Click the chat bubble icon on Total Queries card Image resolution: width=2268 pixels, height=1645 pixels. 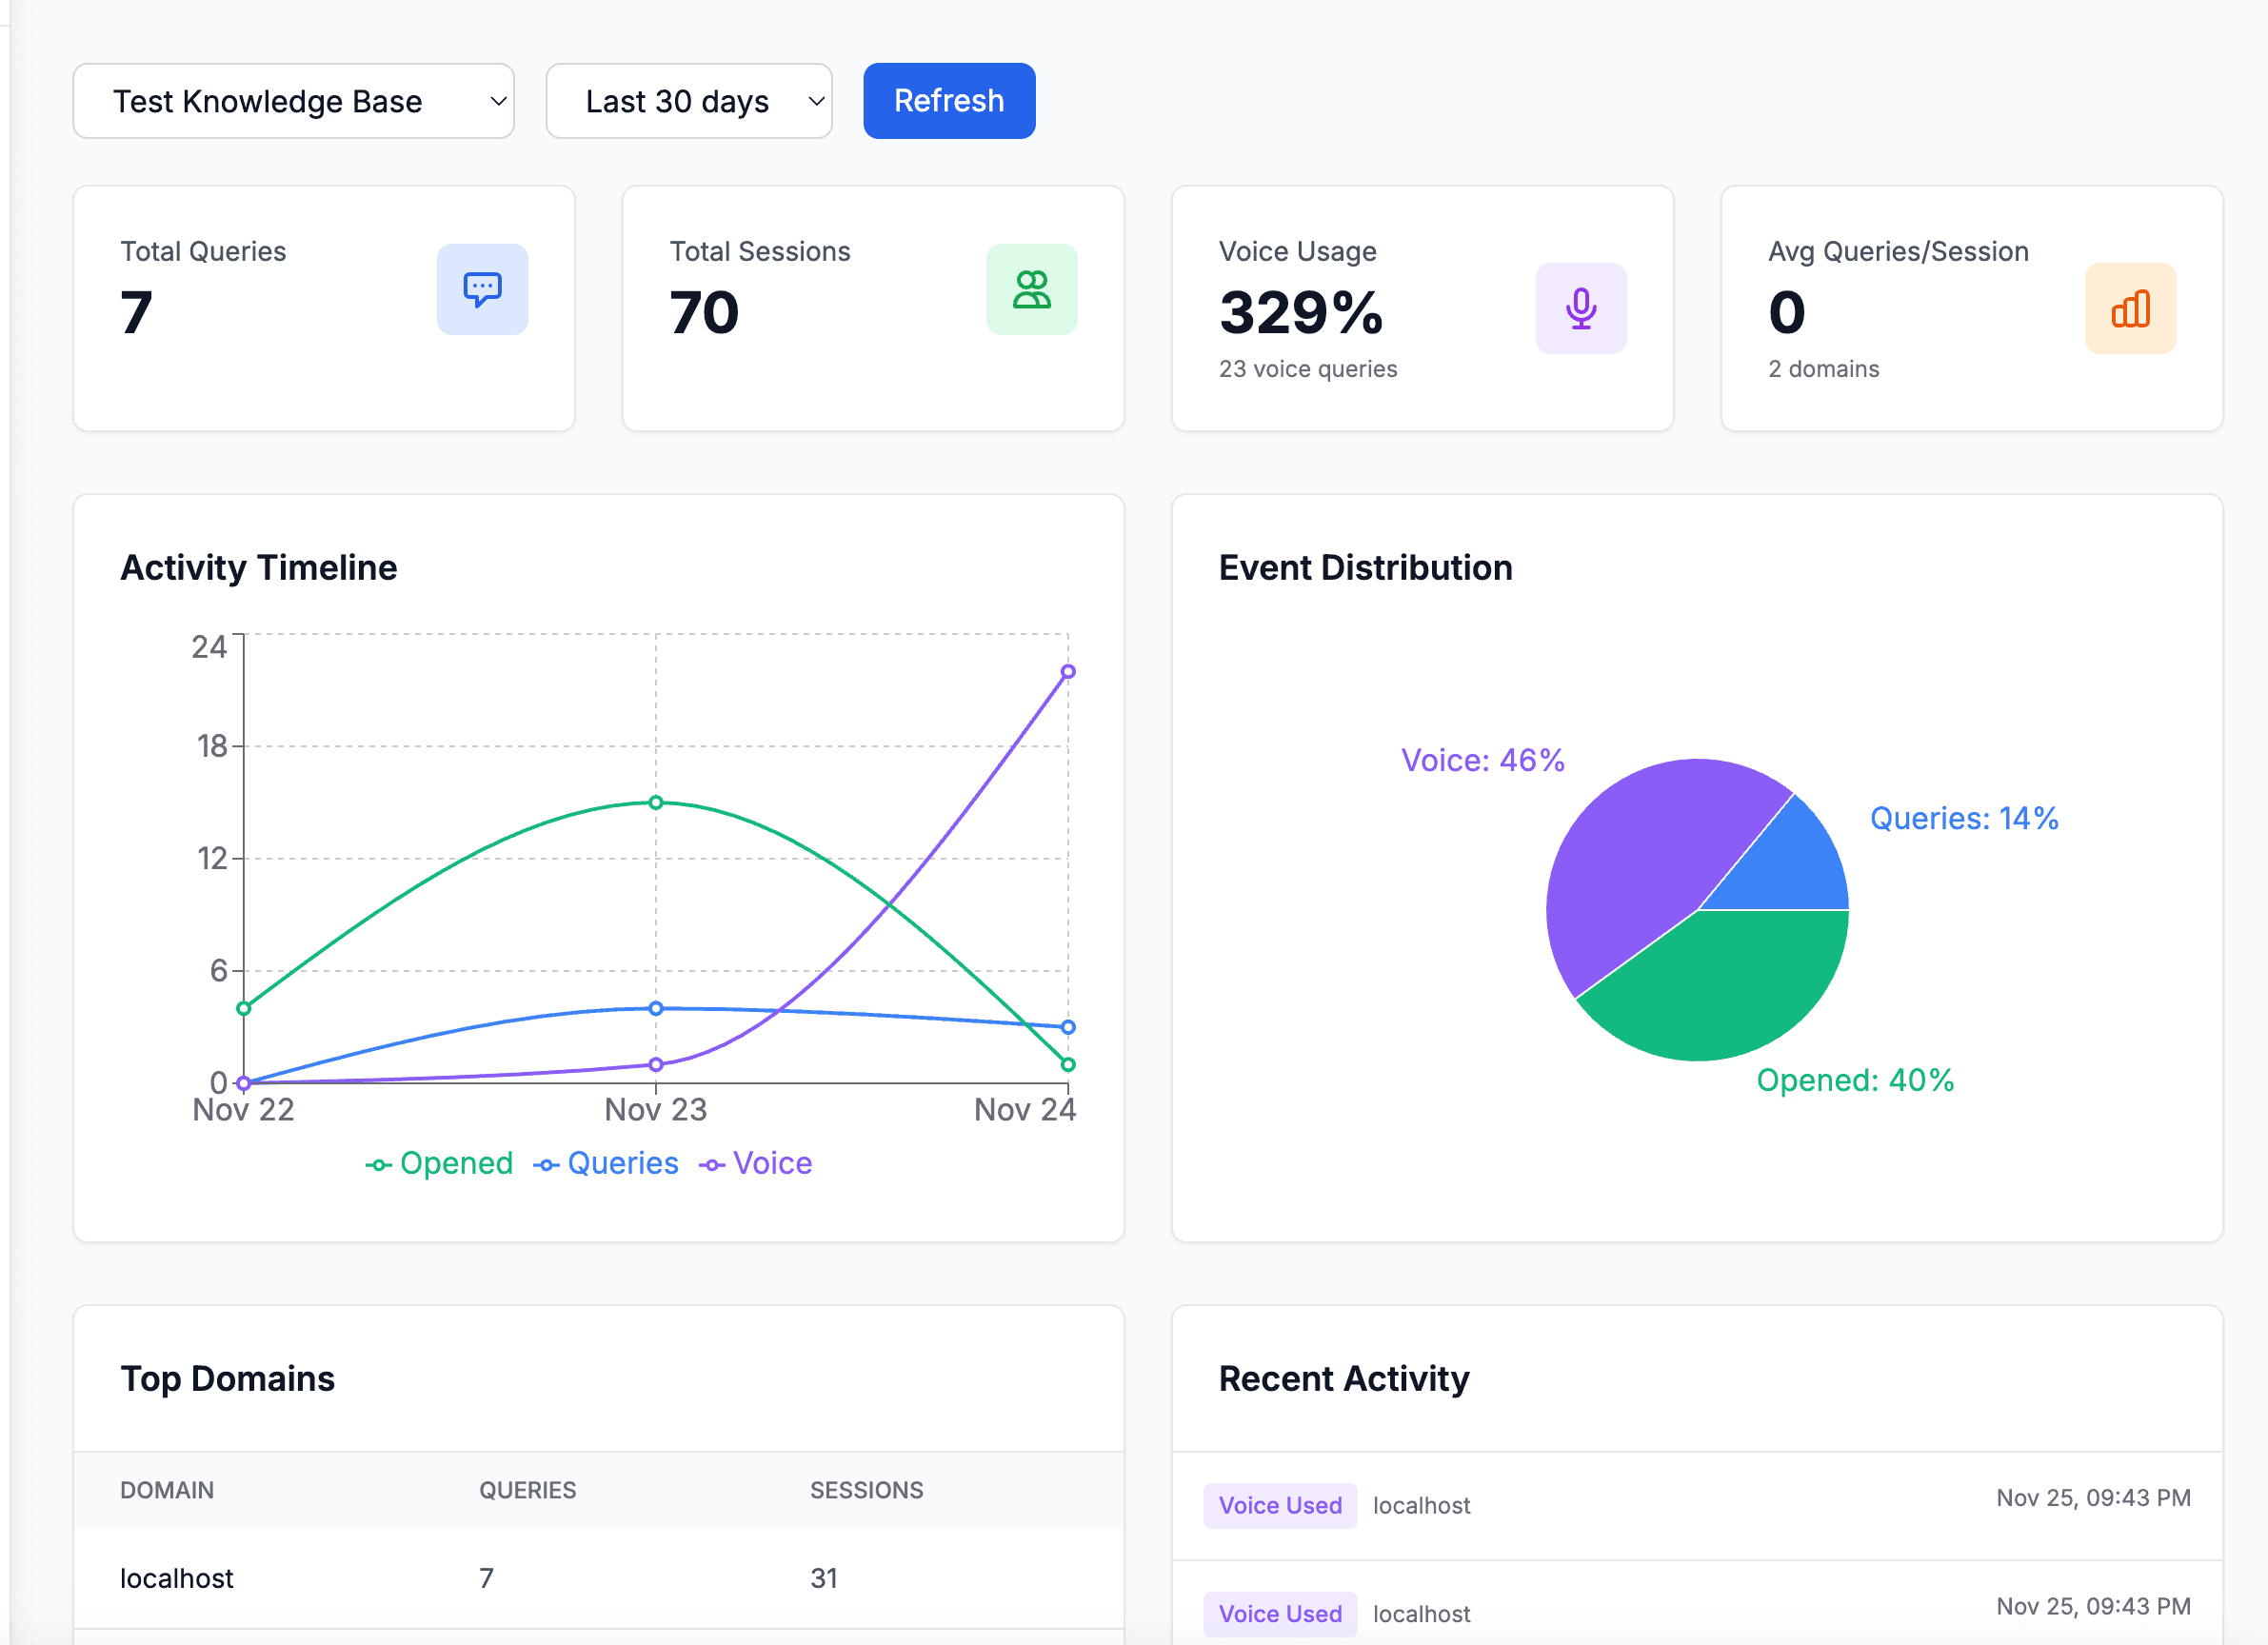pos(483,290)
